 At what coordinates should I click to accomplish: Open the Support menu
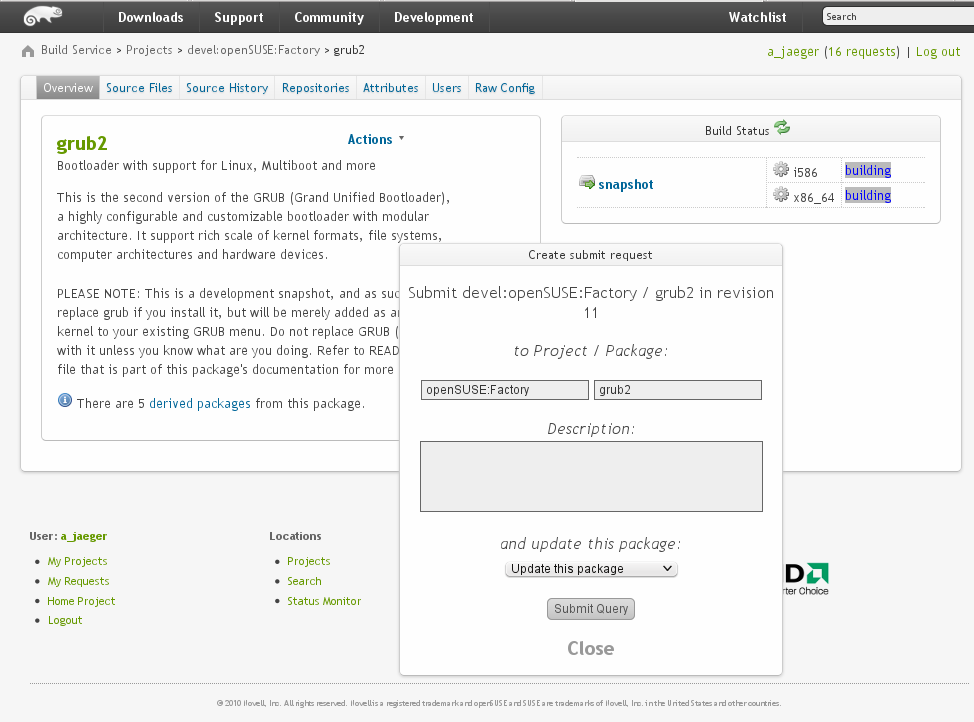coord(239,17)
